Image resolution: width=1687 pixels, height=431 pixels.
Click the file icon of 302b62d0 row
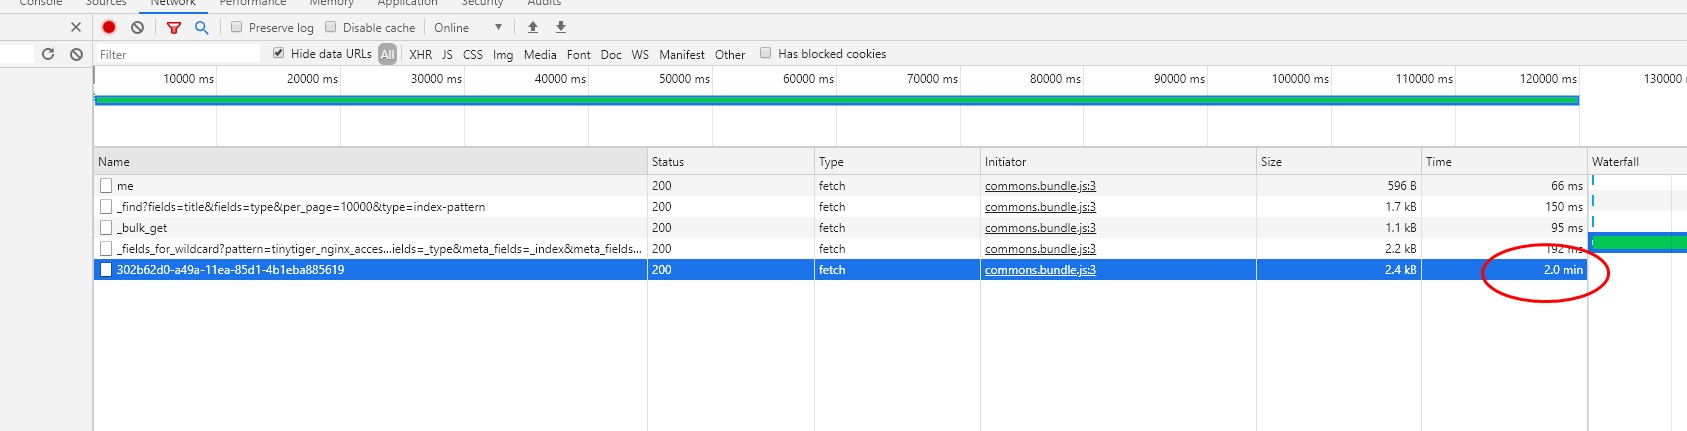coord(106,270)
